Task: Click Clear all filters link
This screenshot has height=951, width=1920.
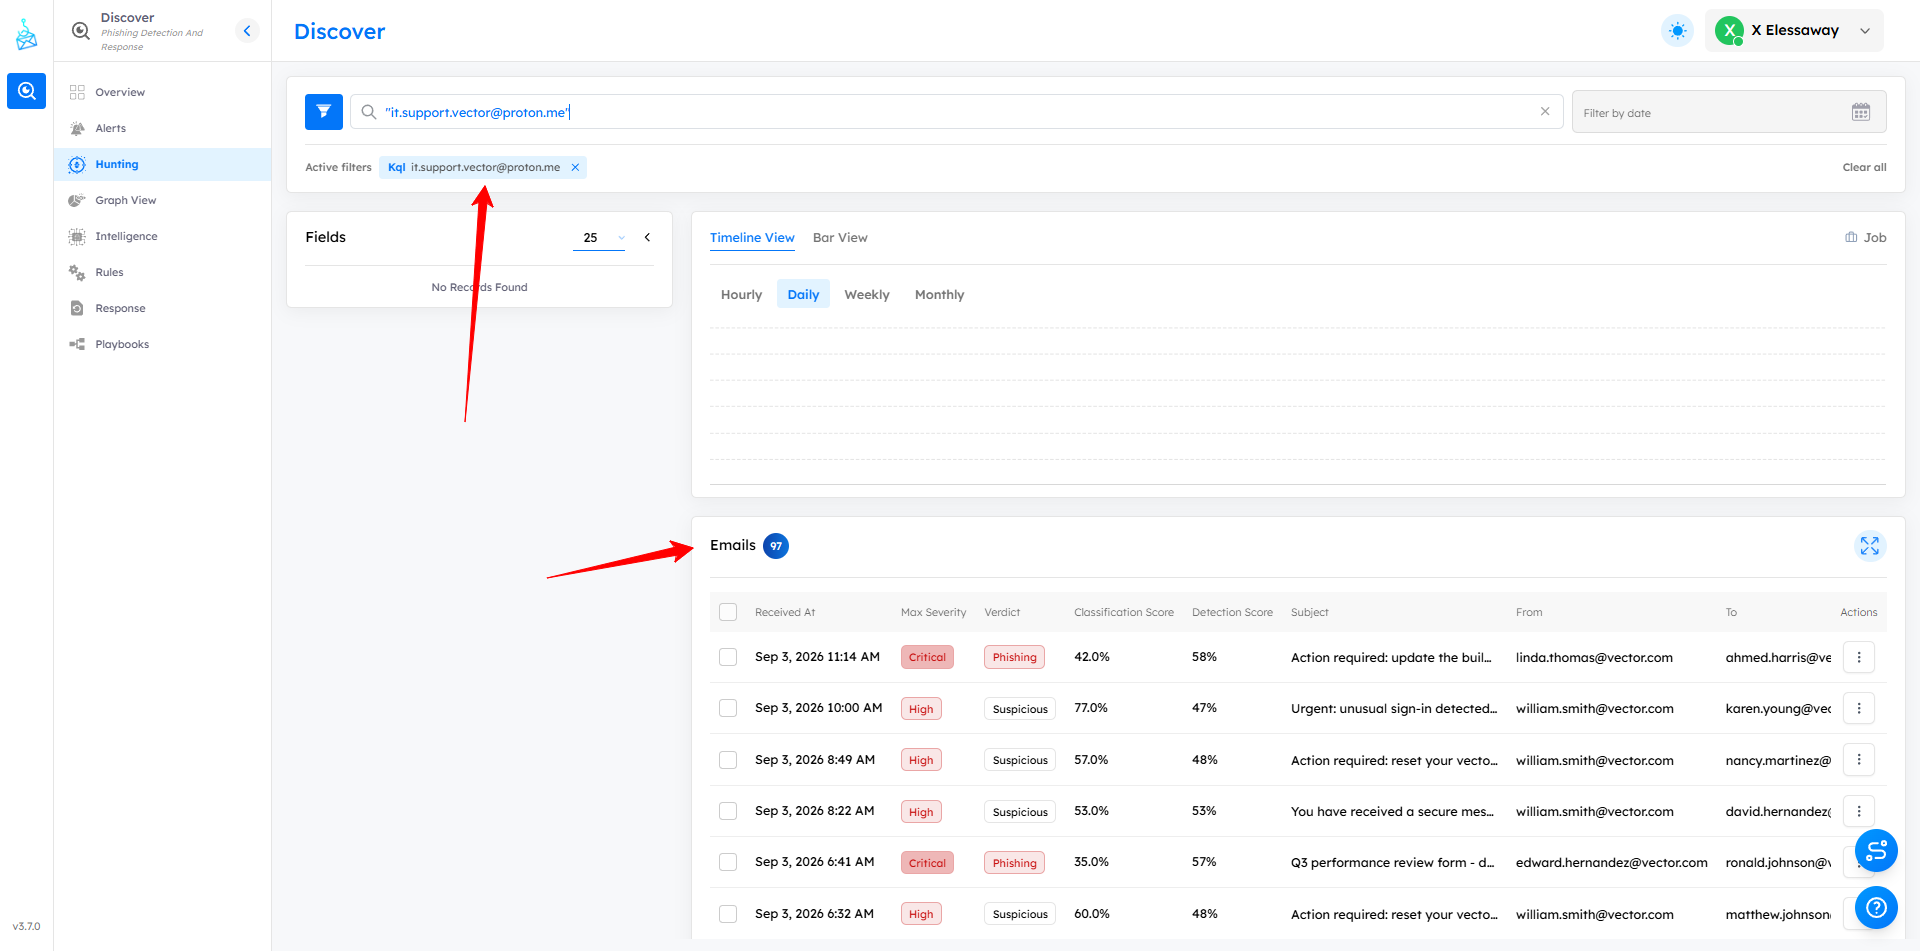Action: [1864, 167]
